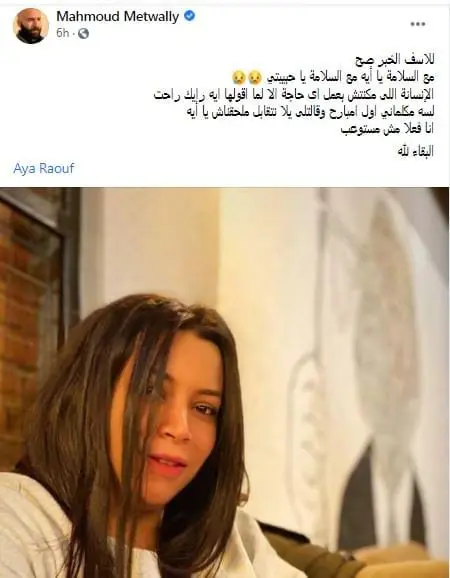Click the line starting 'الإنسانة اللى مكنتش'
450x578 pixels.
(294, 95)
